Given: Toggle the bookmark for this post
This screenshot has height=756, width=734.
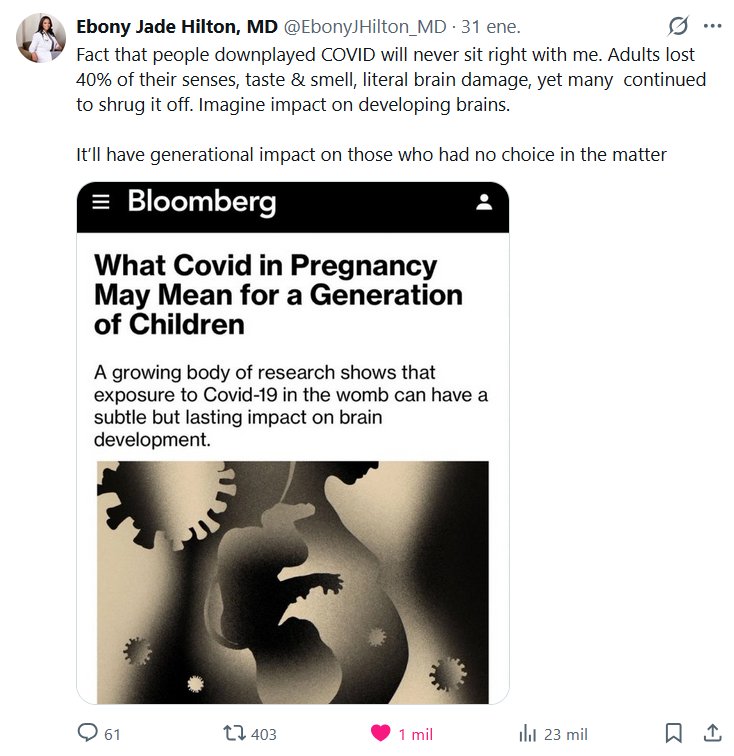Looking at the screenshot, I should pyautogui.click(x=674, y=733).
